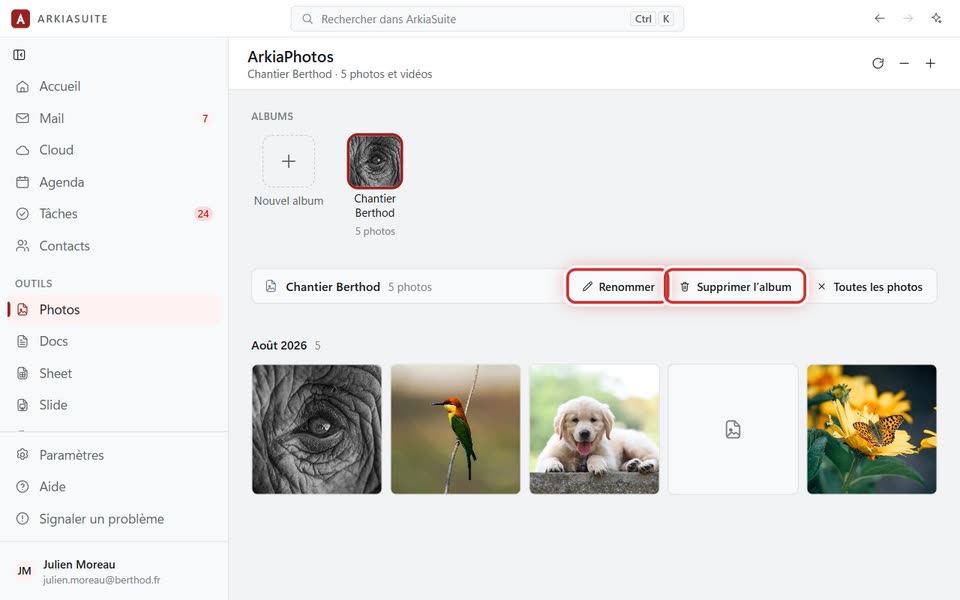Open Docs in the sidebar
The height and width of the screenshot is (600, 960).
114,341
